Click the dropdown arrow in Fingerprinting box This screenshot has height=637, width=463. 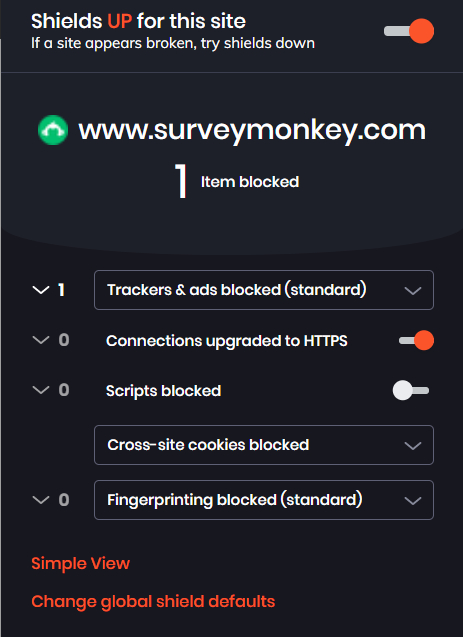(413, 501)
